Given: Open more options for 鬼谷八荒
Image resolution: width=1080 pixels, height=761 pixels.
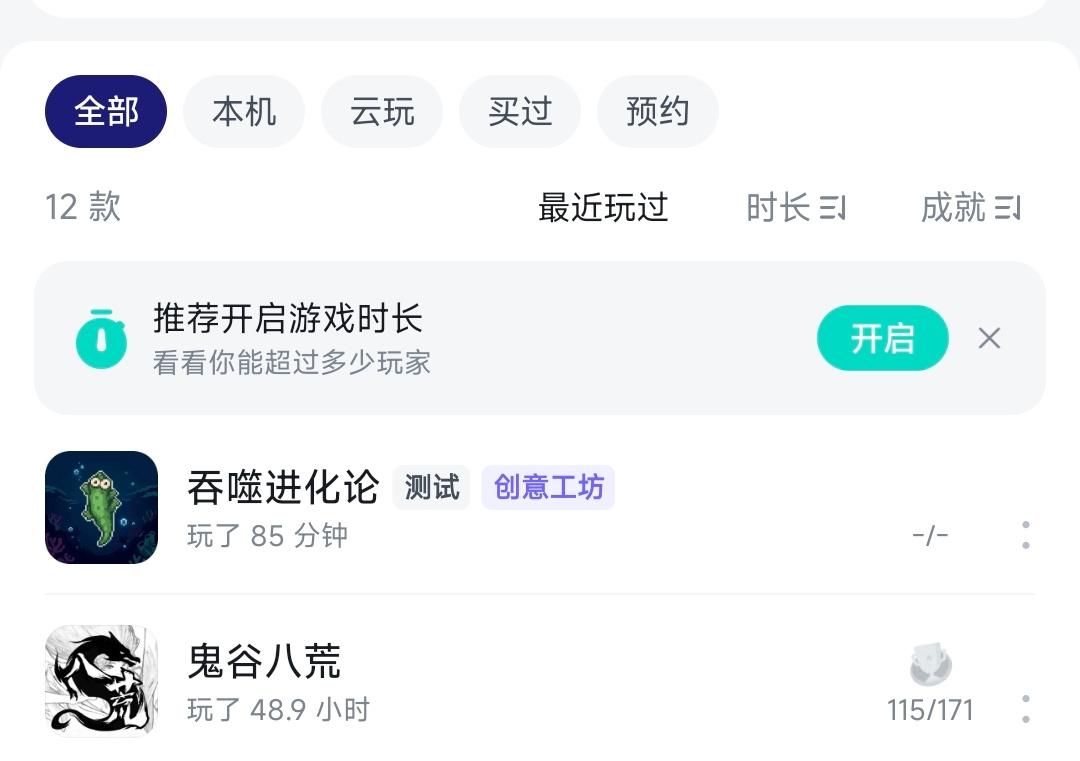Looking at the screenshot, I should (1026, 709).
